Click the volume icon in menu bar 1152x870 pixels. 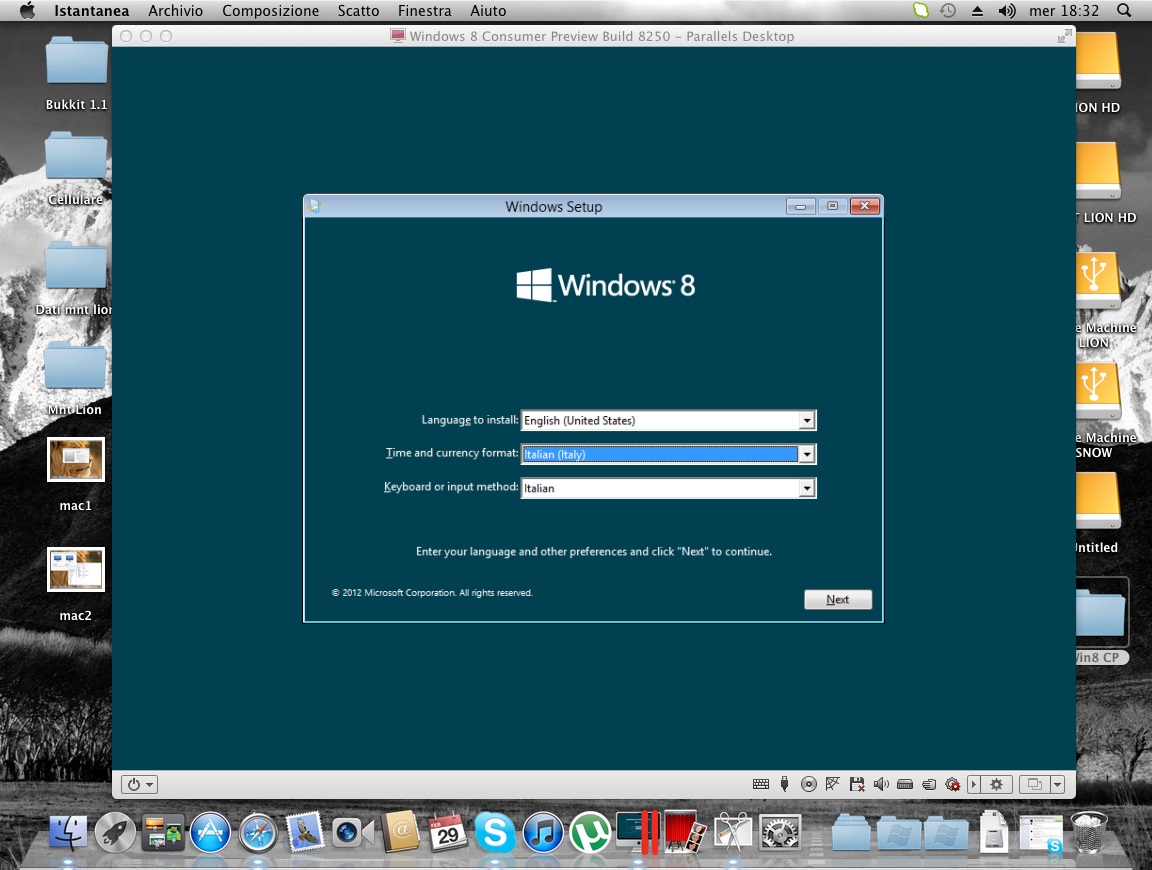(1007, 10)
